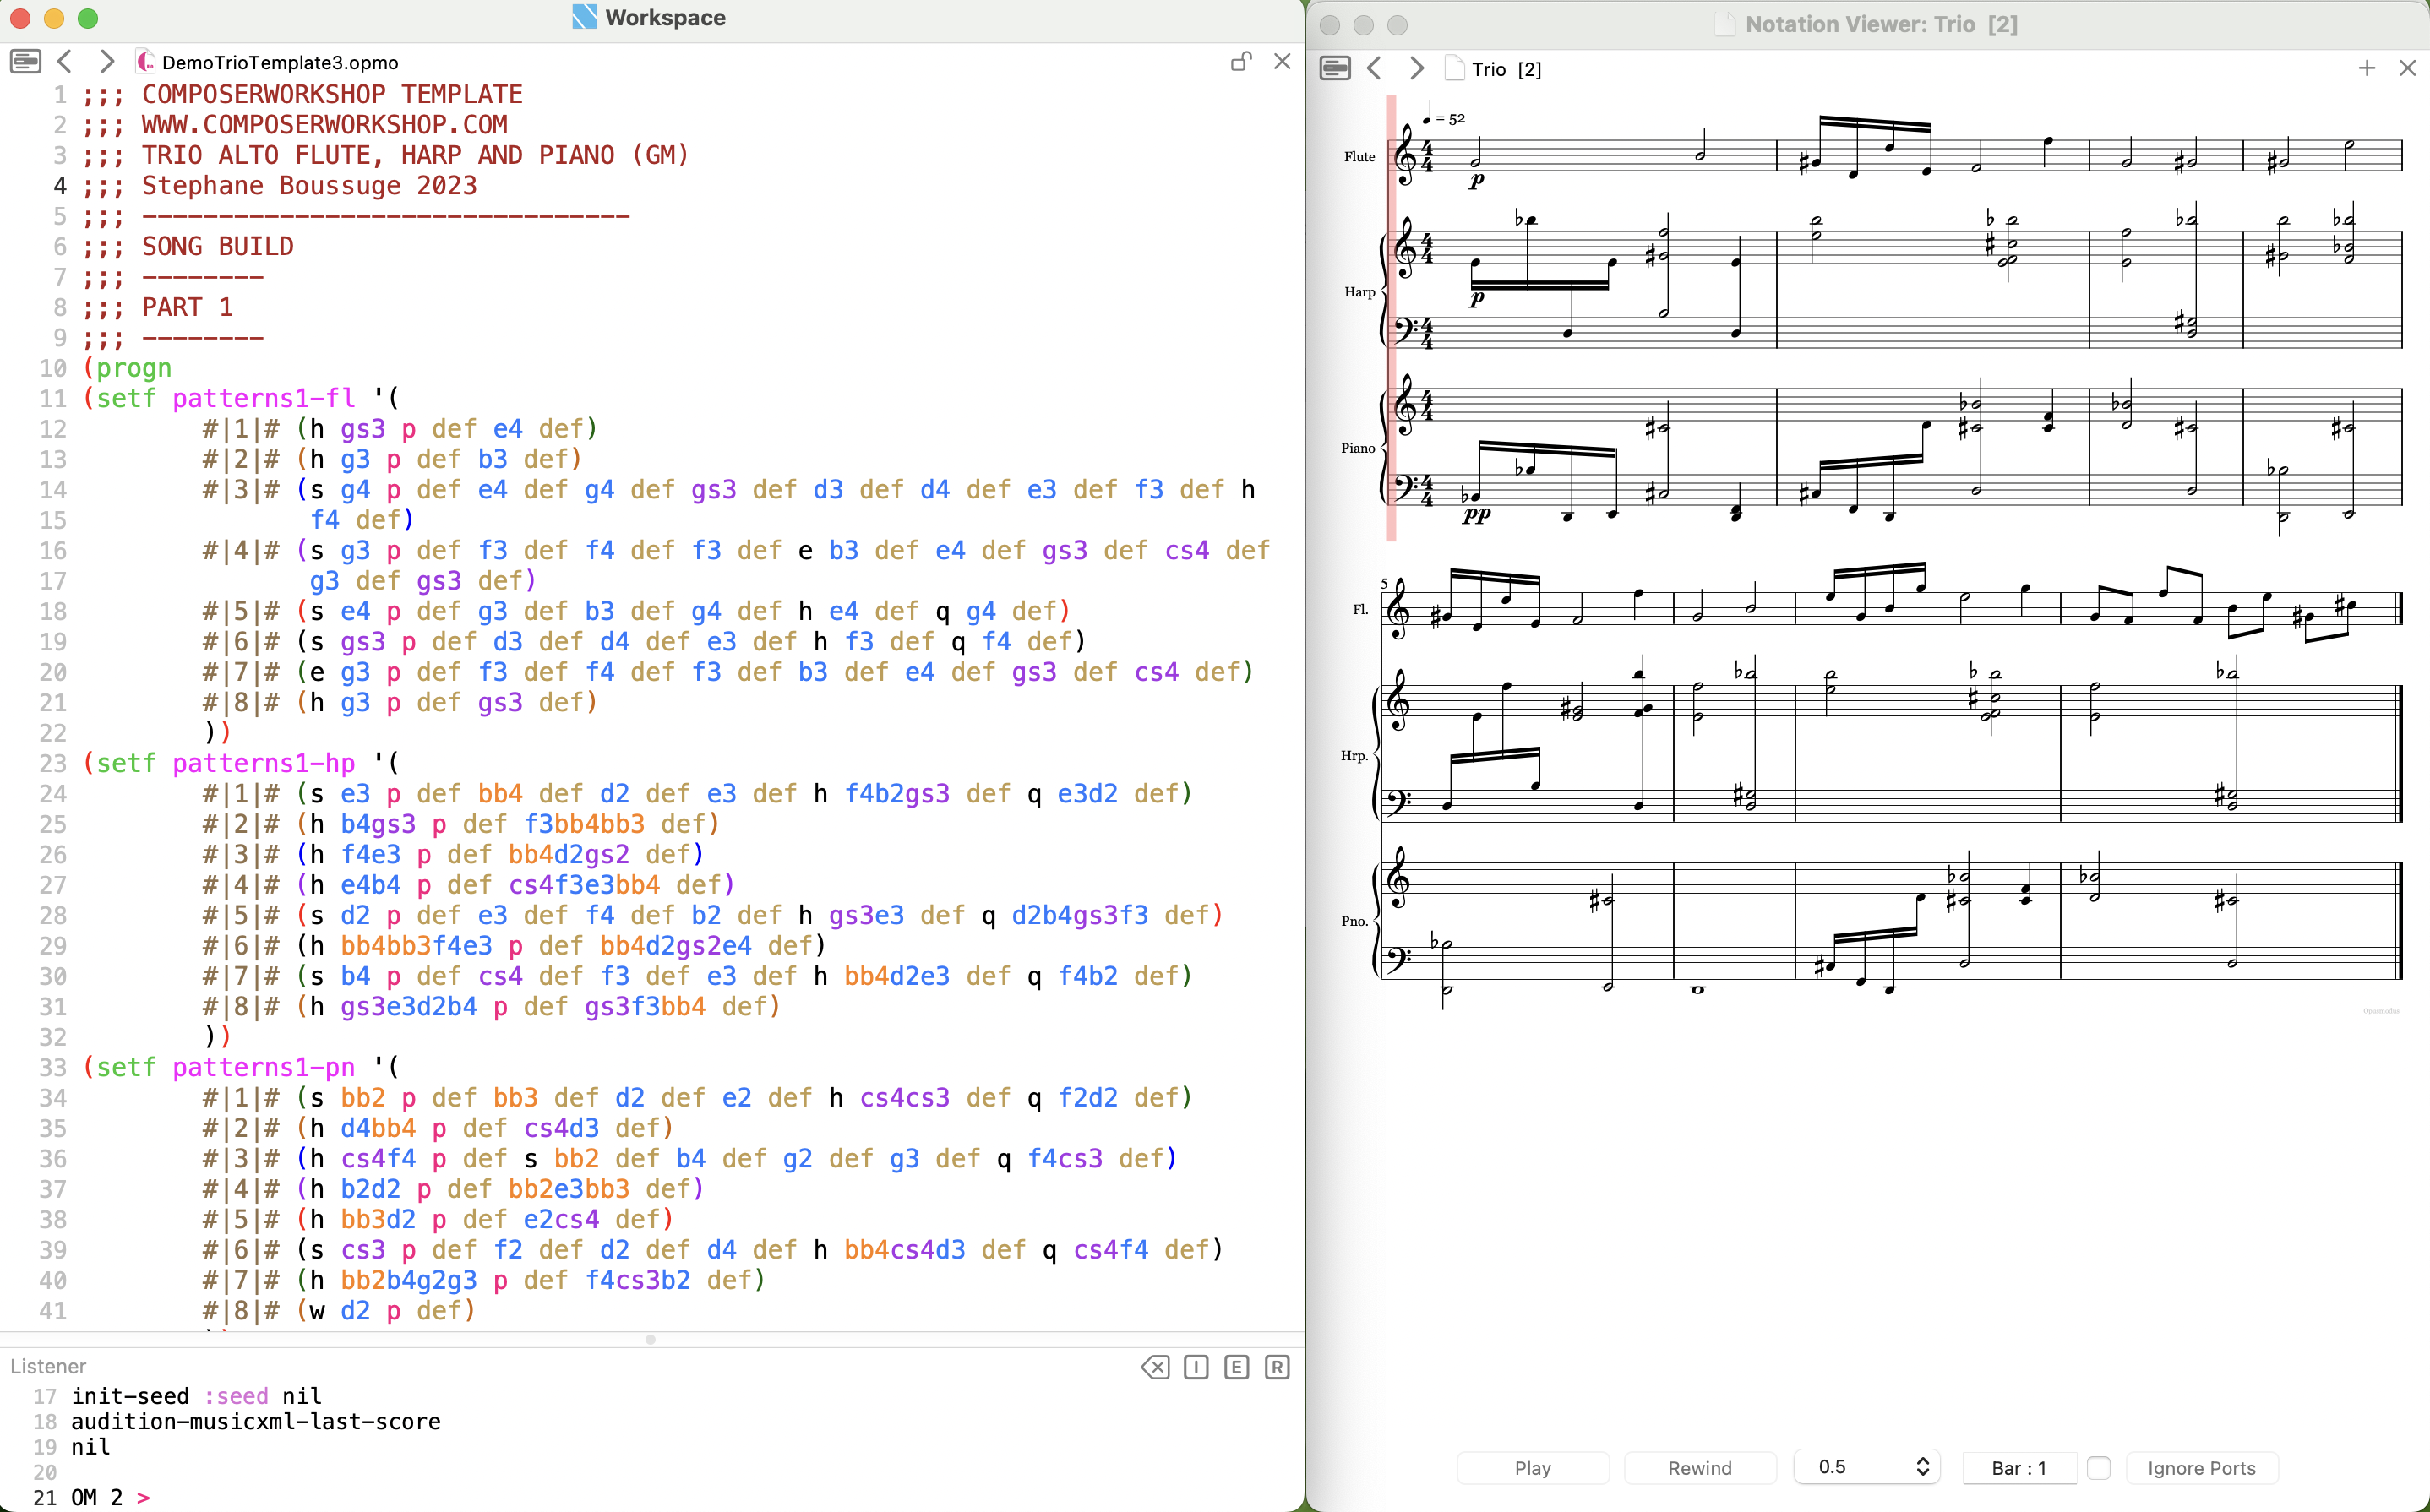Click the Listener 'I' icon button
The height and width of the screenshot is (1512, 2430).
click(1196, 1367)
